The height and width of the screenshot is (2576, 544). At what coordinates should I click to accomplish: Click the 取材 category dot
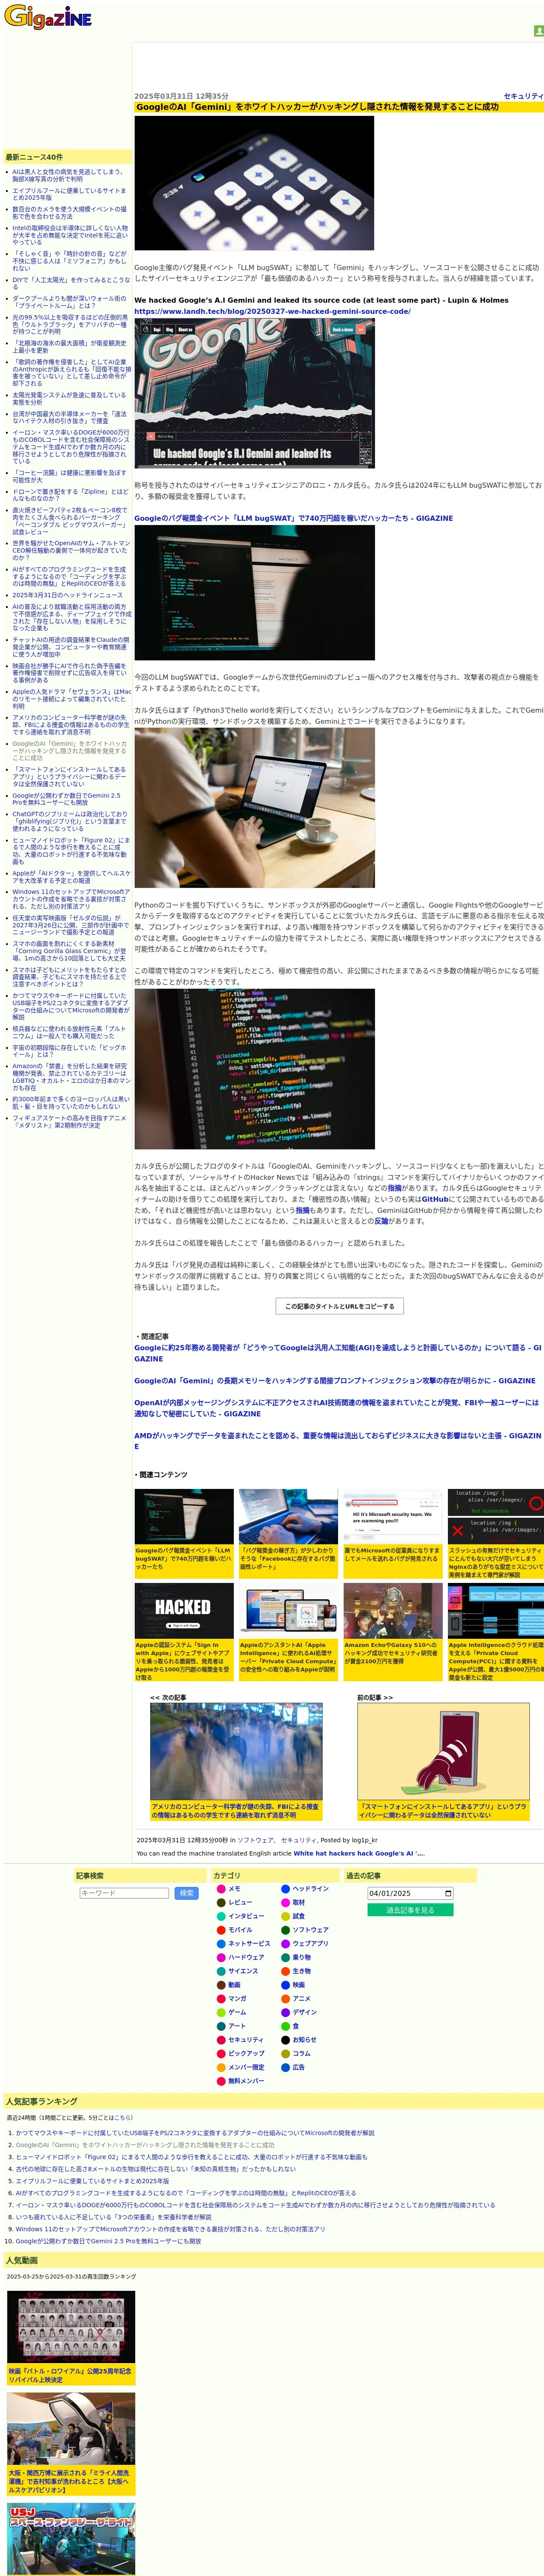click(285, 1903)
